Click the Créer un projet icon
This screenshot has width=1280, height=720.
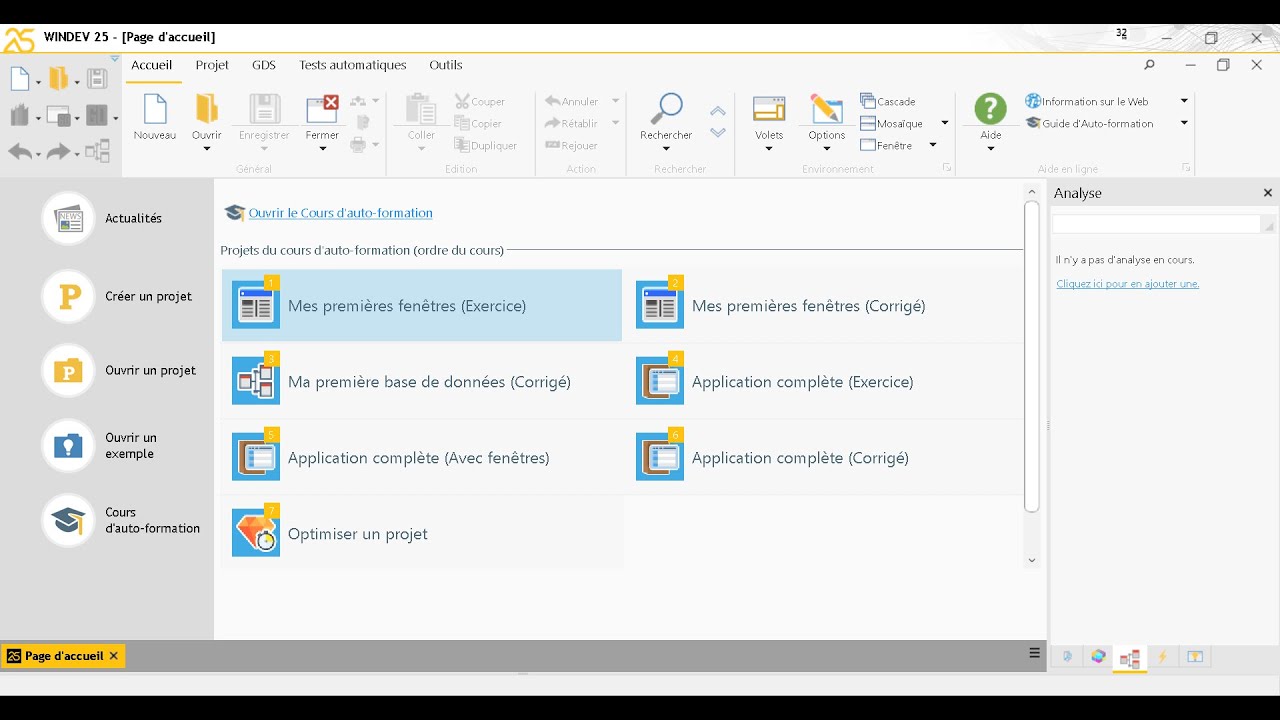(x=68, y=296)
